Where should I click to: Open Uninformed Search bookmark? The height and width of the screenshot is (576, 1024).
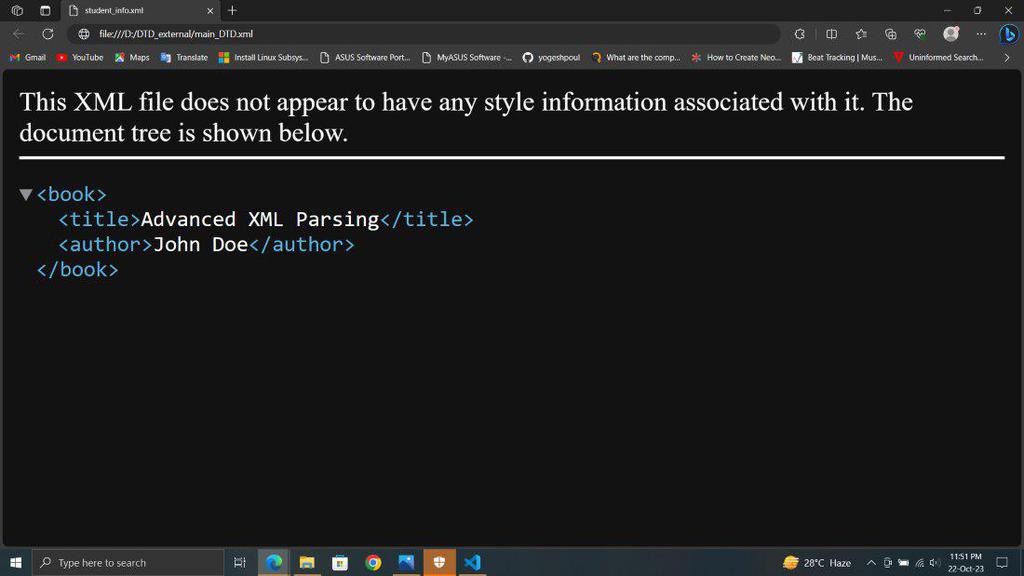(938, 57)
